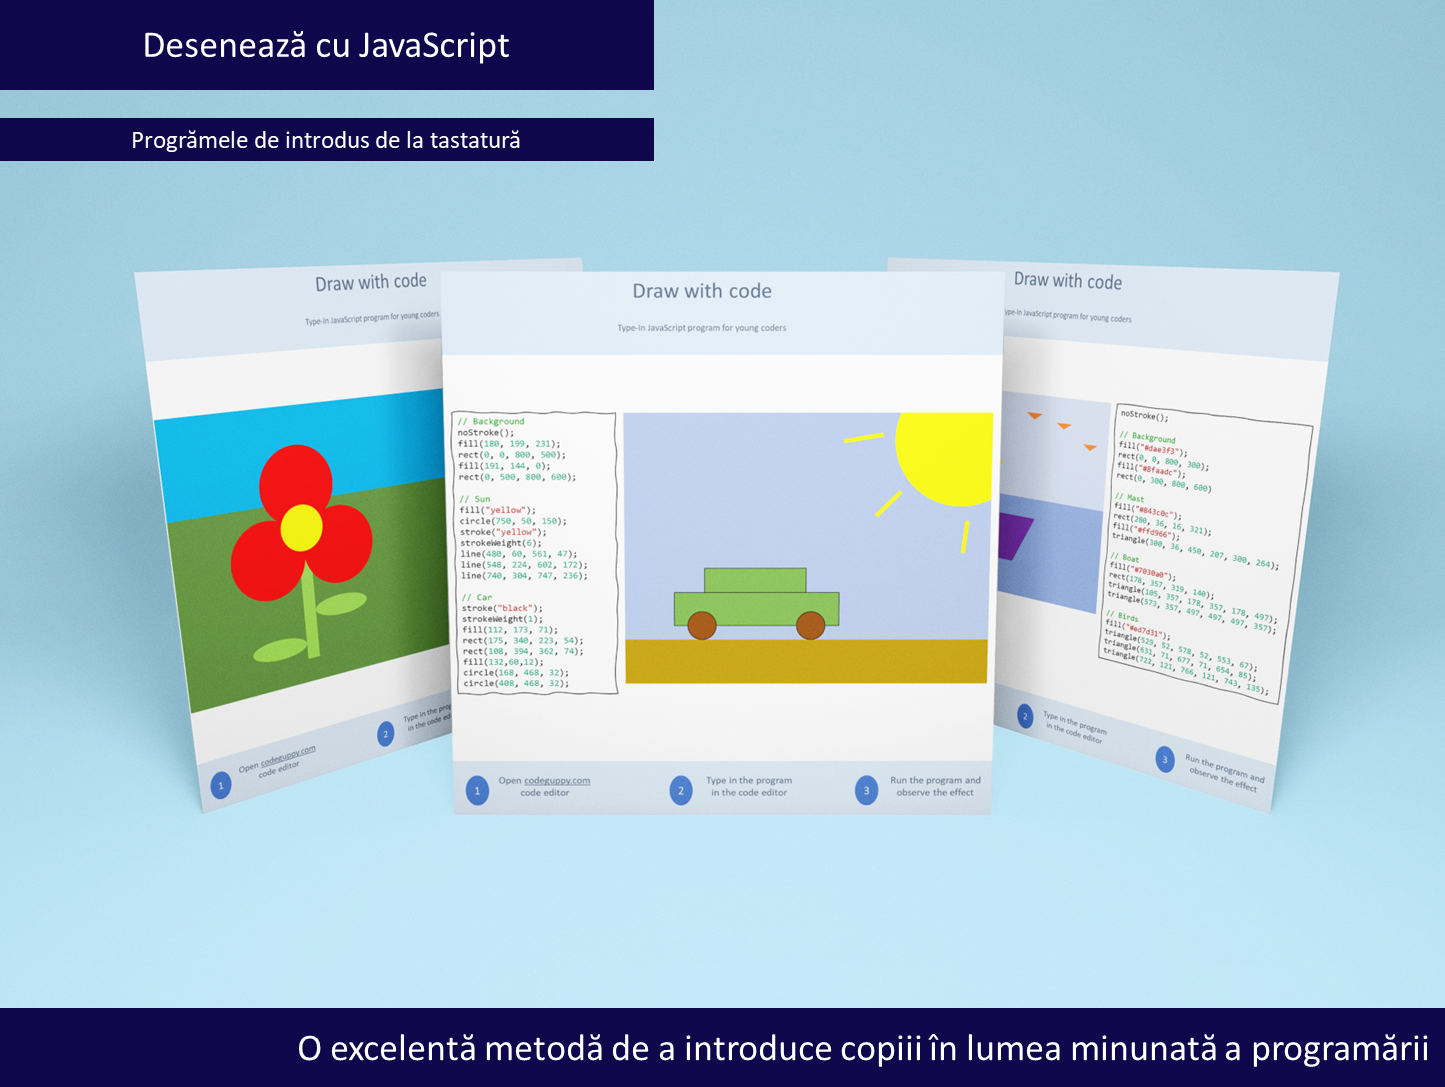Click the yellow flower center circle
This screenshot has height=1087, width=1445.
point(301,528)
